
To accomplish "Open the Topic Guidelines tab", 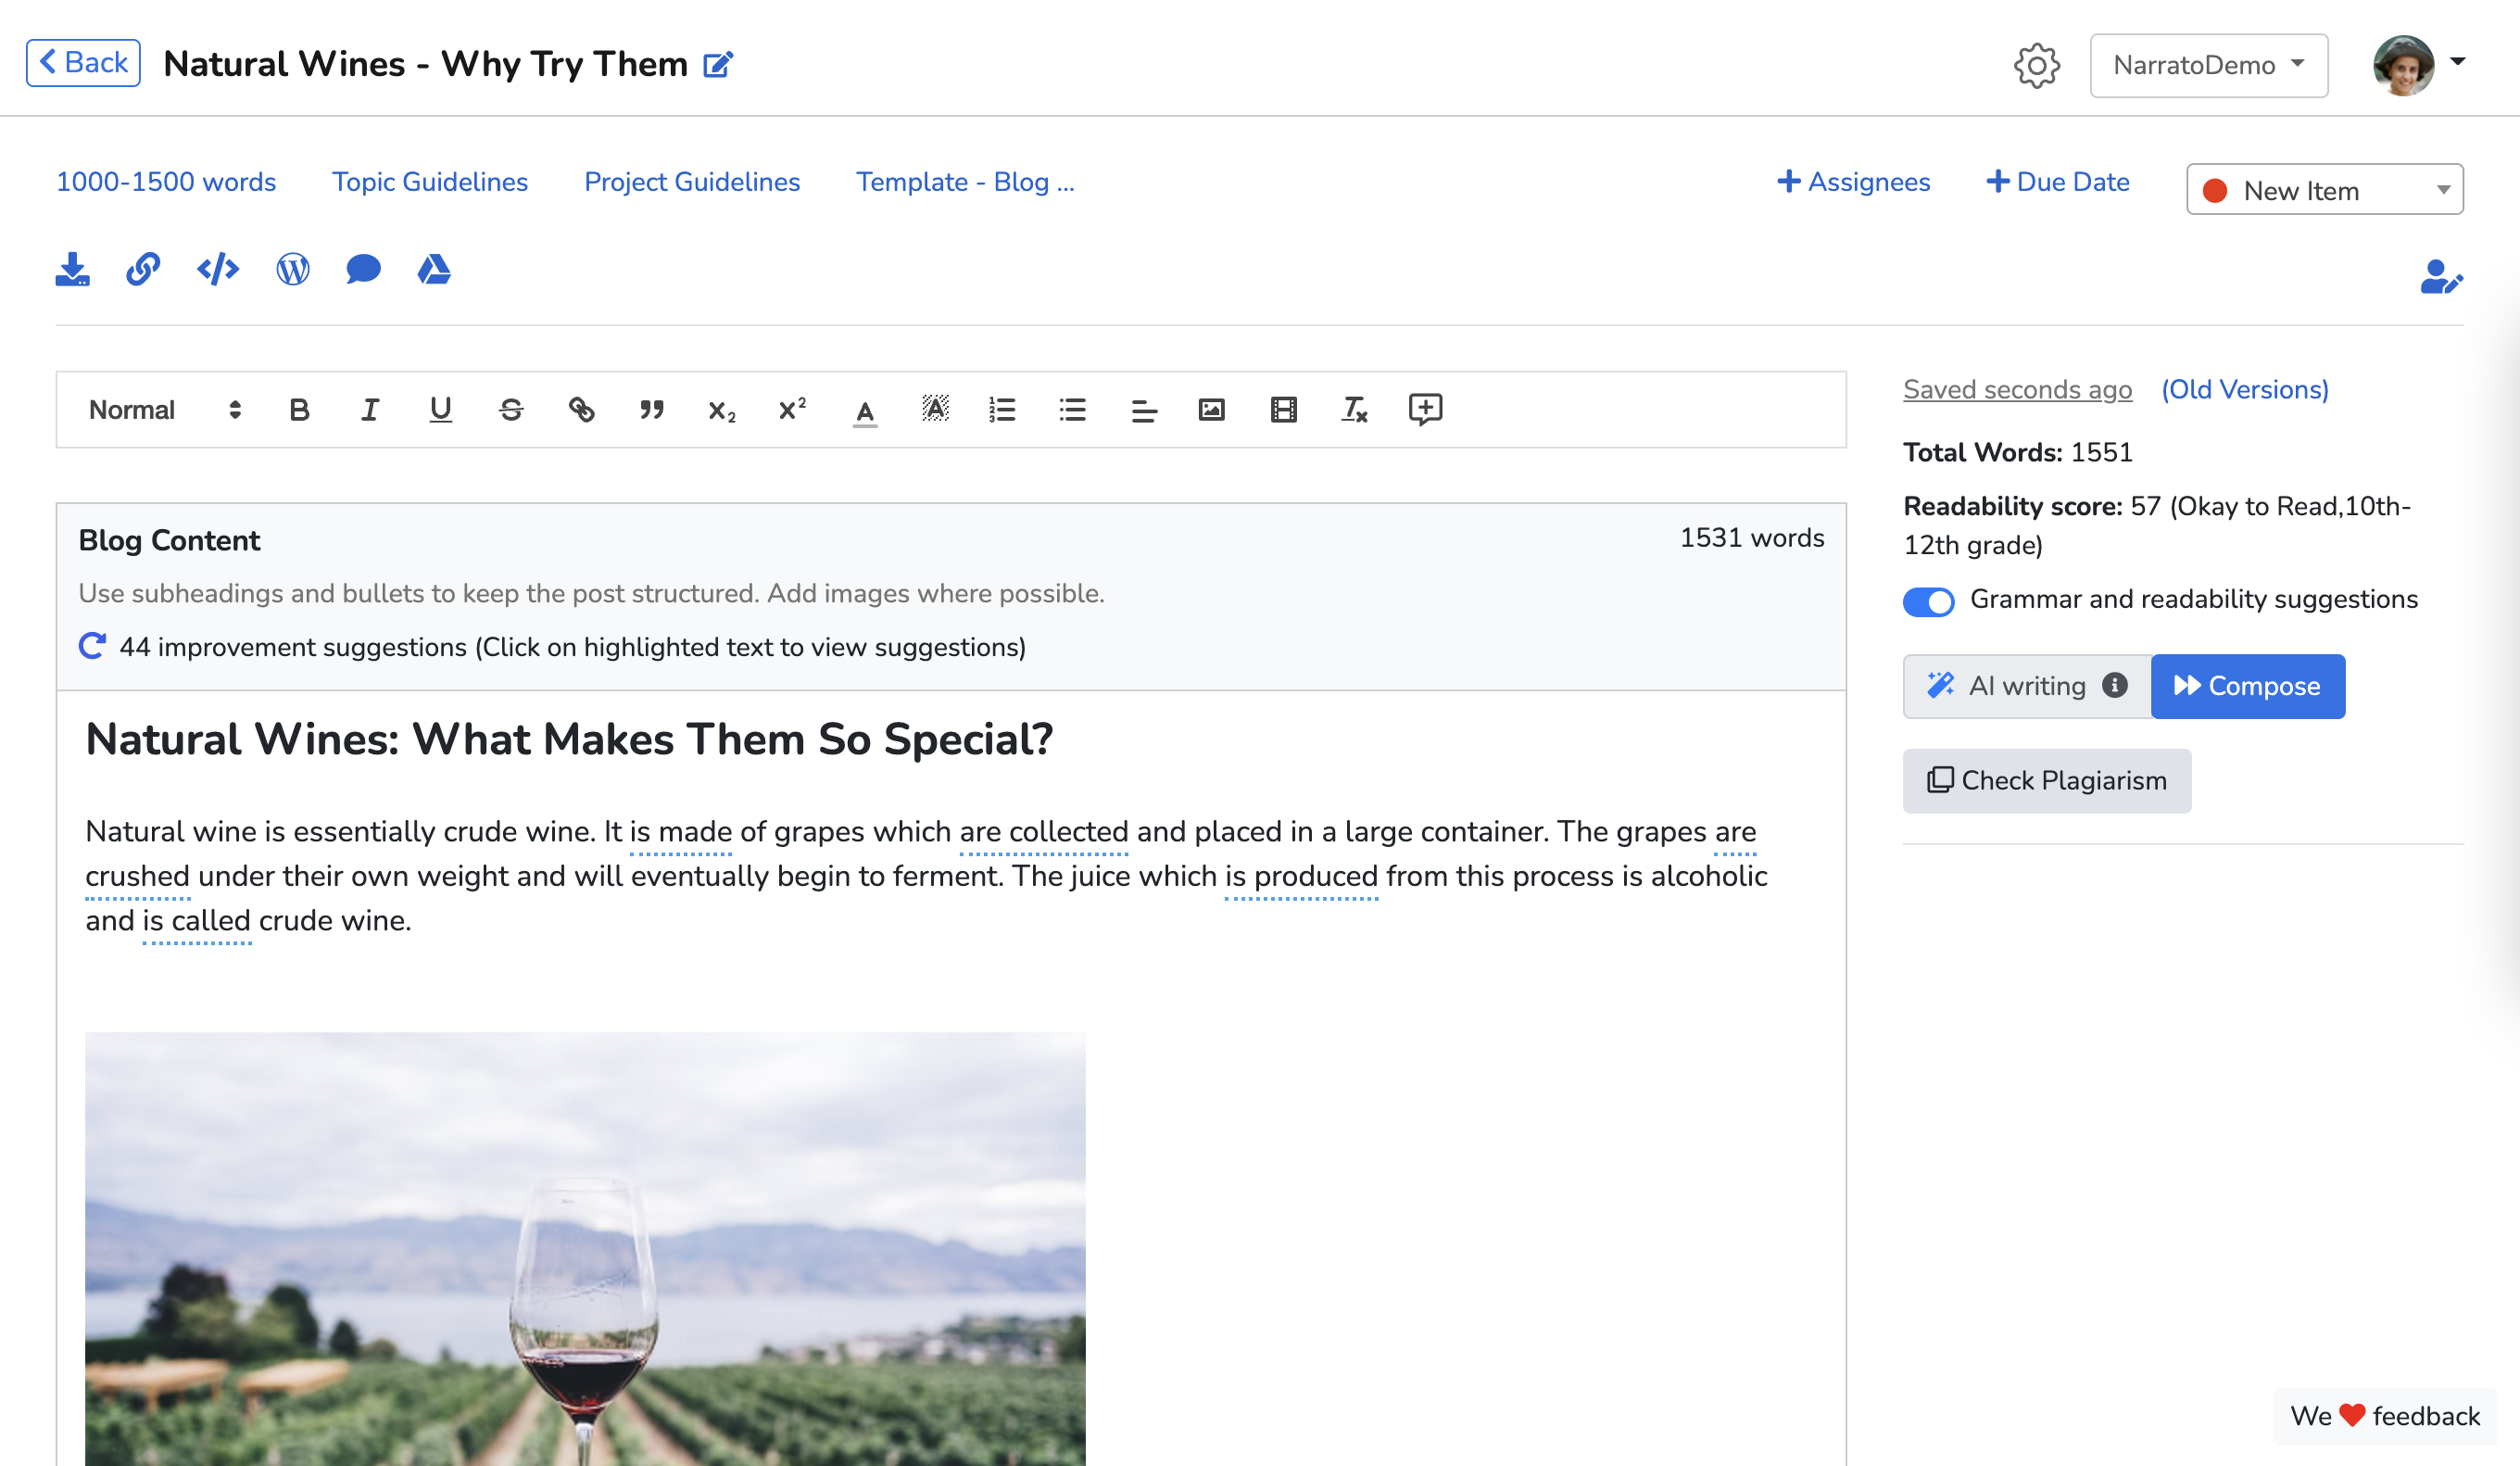I will (430, 182).
